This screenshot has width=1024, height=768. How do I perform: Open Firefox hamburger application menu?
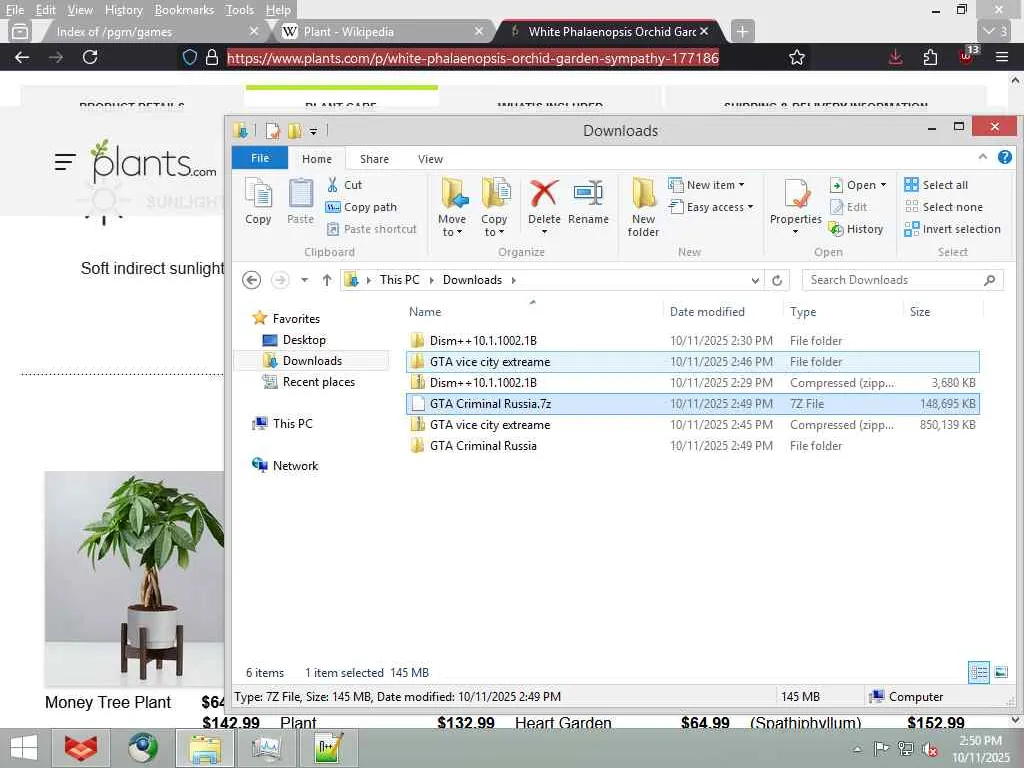point(1002,57)
